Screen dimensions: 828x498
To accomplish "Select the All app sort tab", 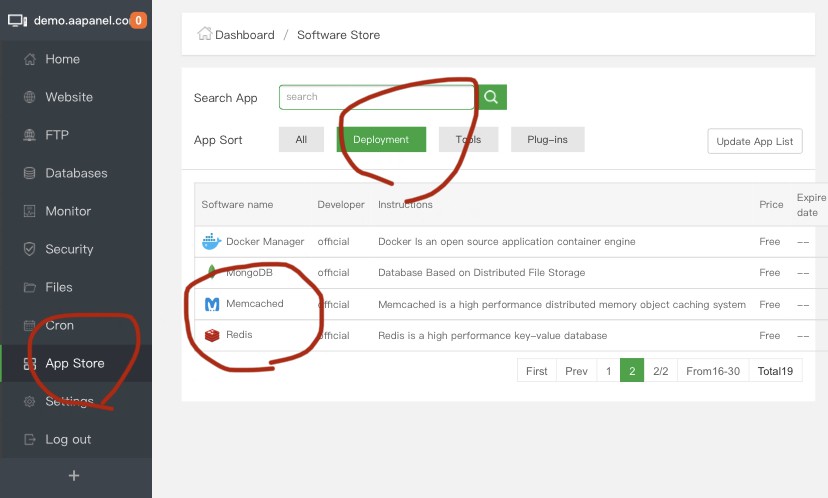I will coord(301,139).
